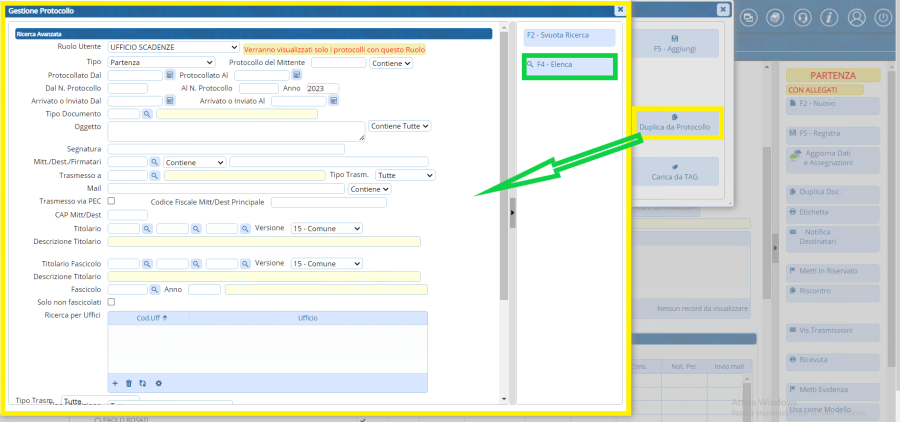The width and height of the screenshot is (900, 422).
Task: Check the Solo non fascicolati box
Action: point(111,302)
